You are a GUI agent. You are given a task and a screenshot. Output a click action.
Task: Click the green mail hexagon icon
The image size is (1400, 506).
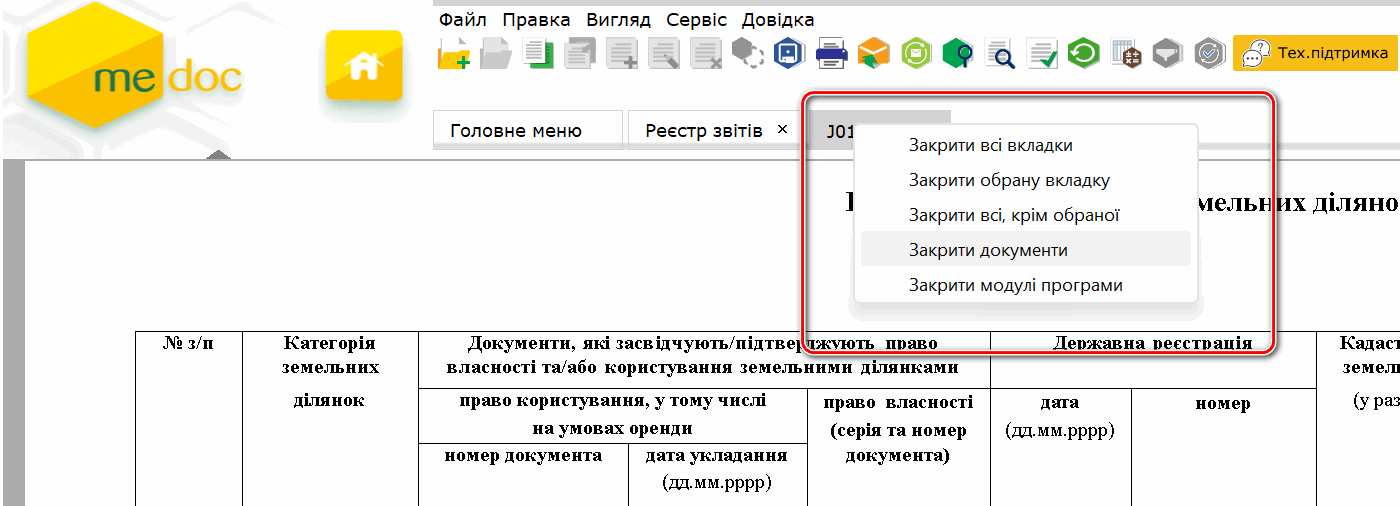pyautogui.click(x=915, y=53)
